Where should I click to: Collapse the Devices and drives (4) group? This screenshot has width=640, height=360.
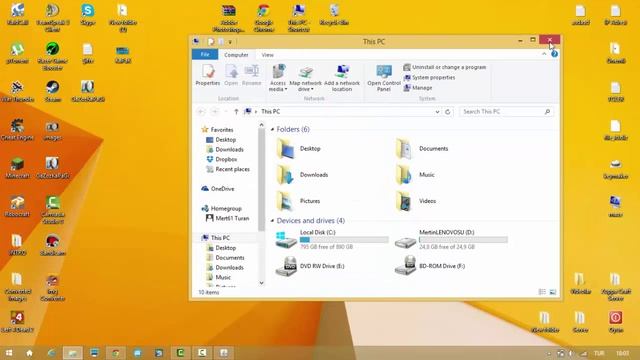(272, 221)
